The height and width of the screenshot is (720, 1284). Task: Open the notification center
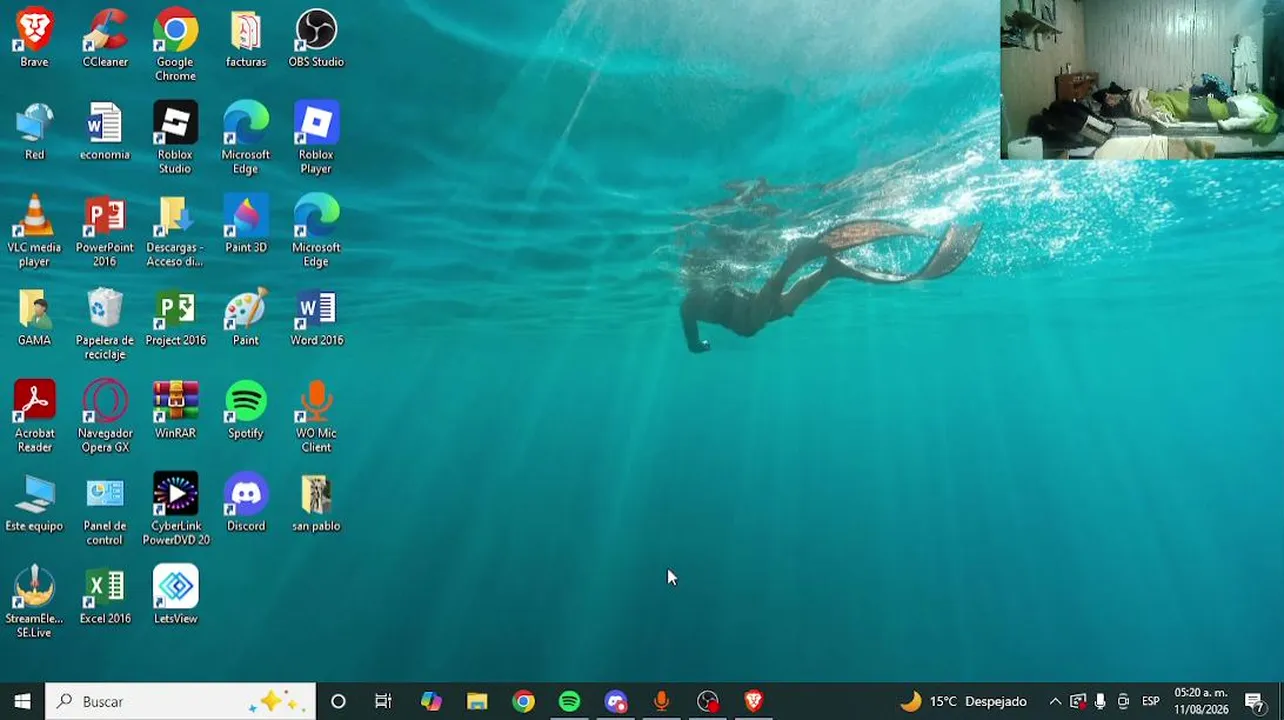[1256, 701]
